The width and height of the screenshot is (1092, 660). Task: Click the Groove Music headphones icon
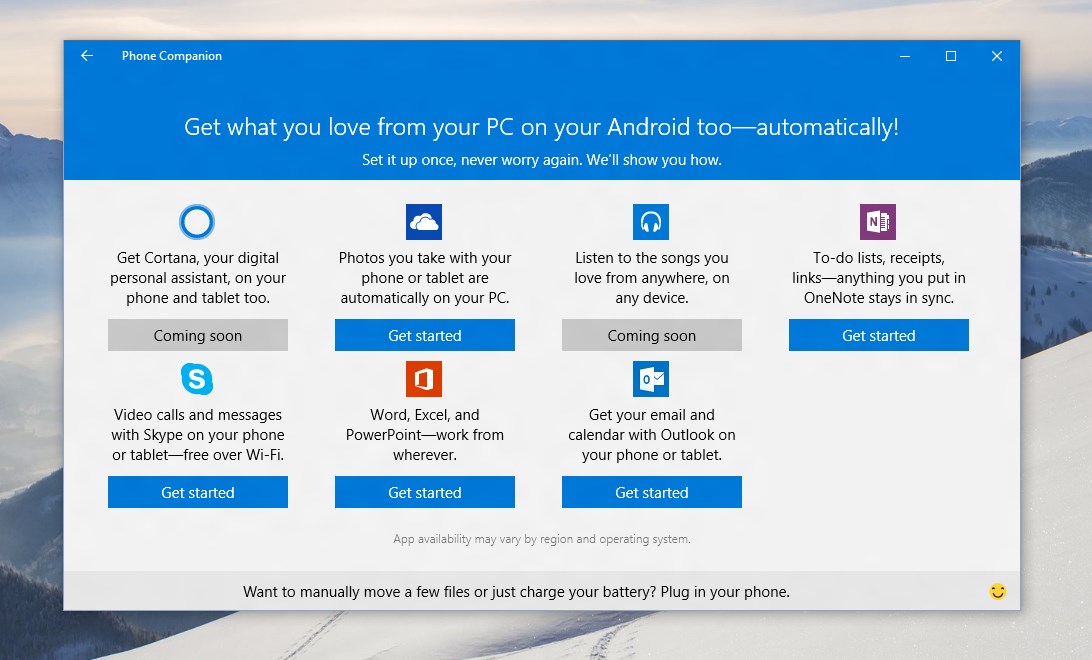(651, 222)
